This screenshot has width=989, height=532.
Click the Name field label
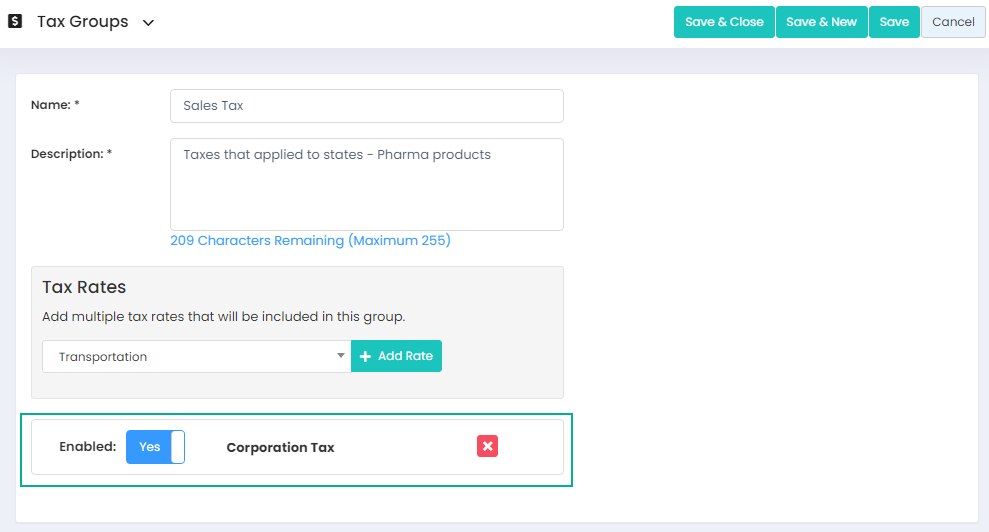pos(55,104)
